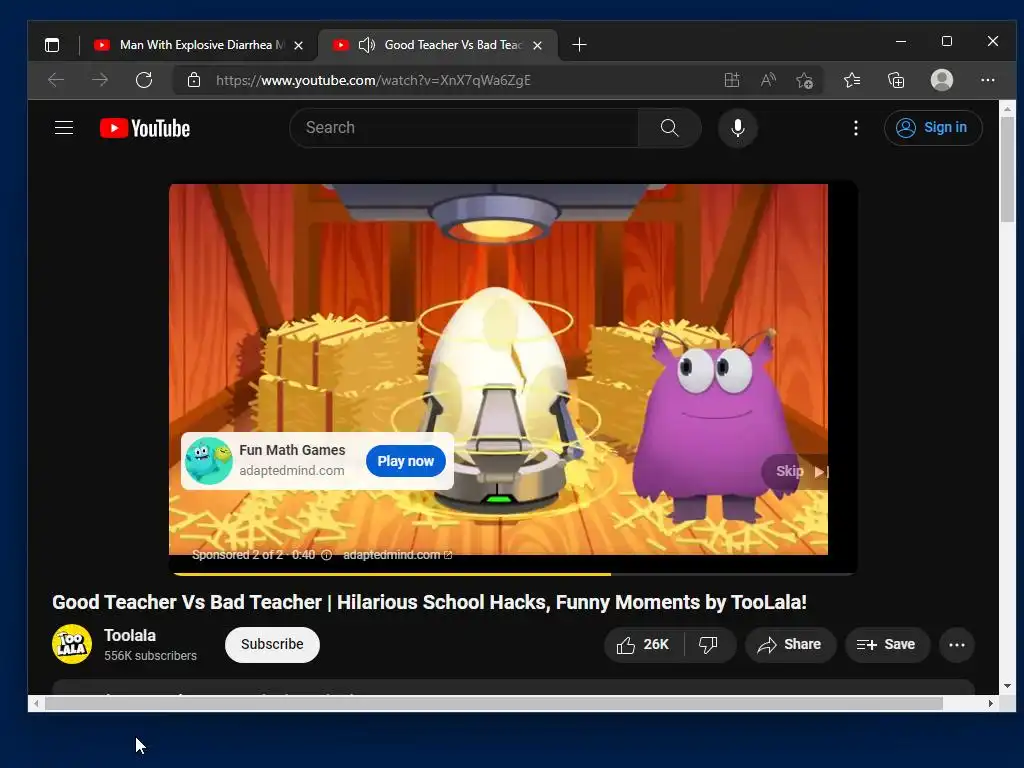Open the apps available icon in address bar
The height and width of the screenshot is (768, 1024).
(732, 80)
